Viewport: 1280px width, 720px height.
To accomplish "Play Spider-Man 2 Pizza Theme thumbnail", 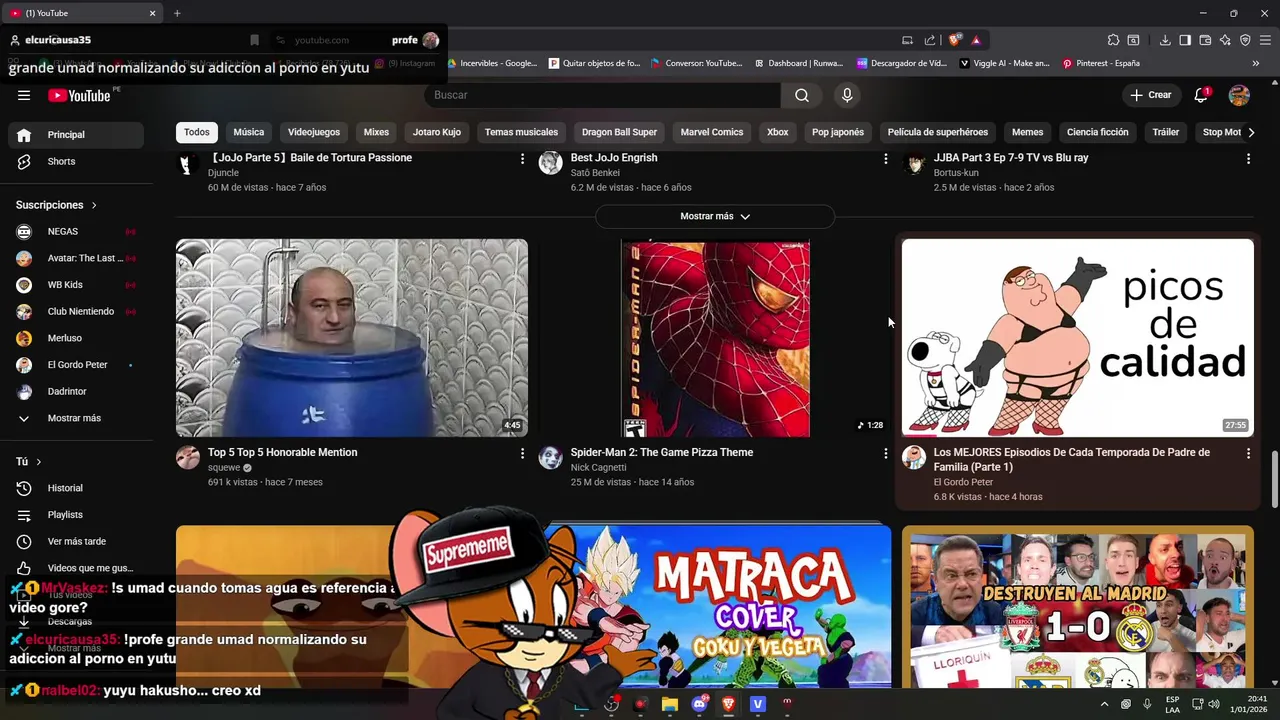I will [x=715, y=338].
